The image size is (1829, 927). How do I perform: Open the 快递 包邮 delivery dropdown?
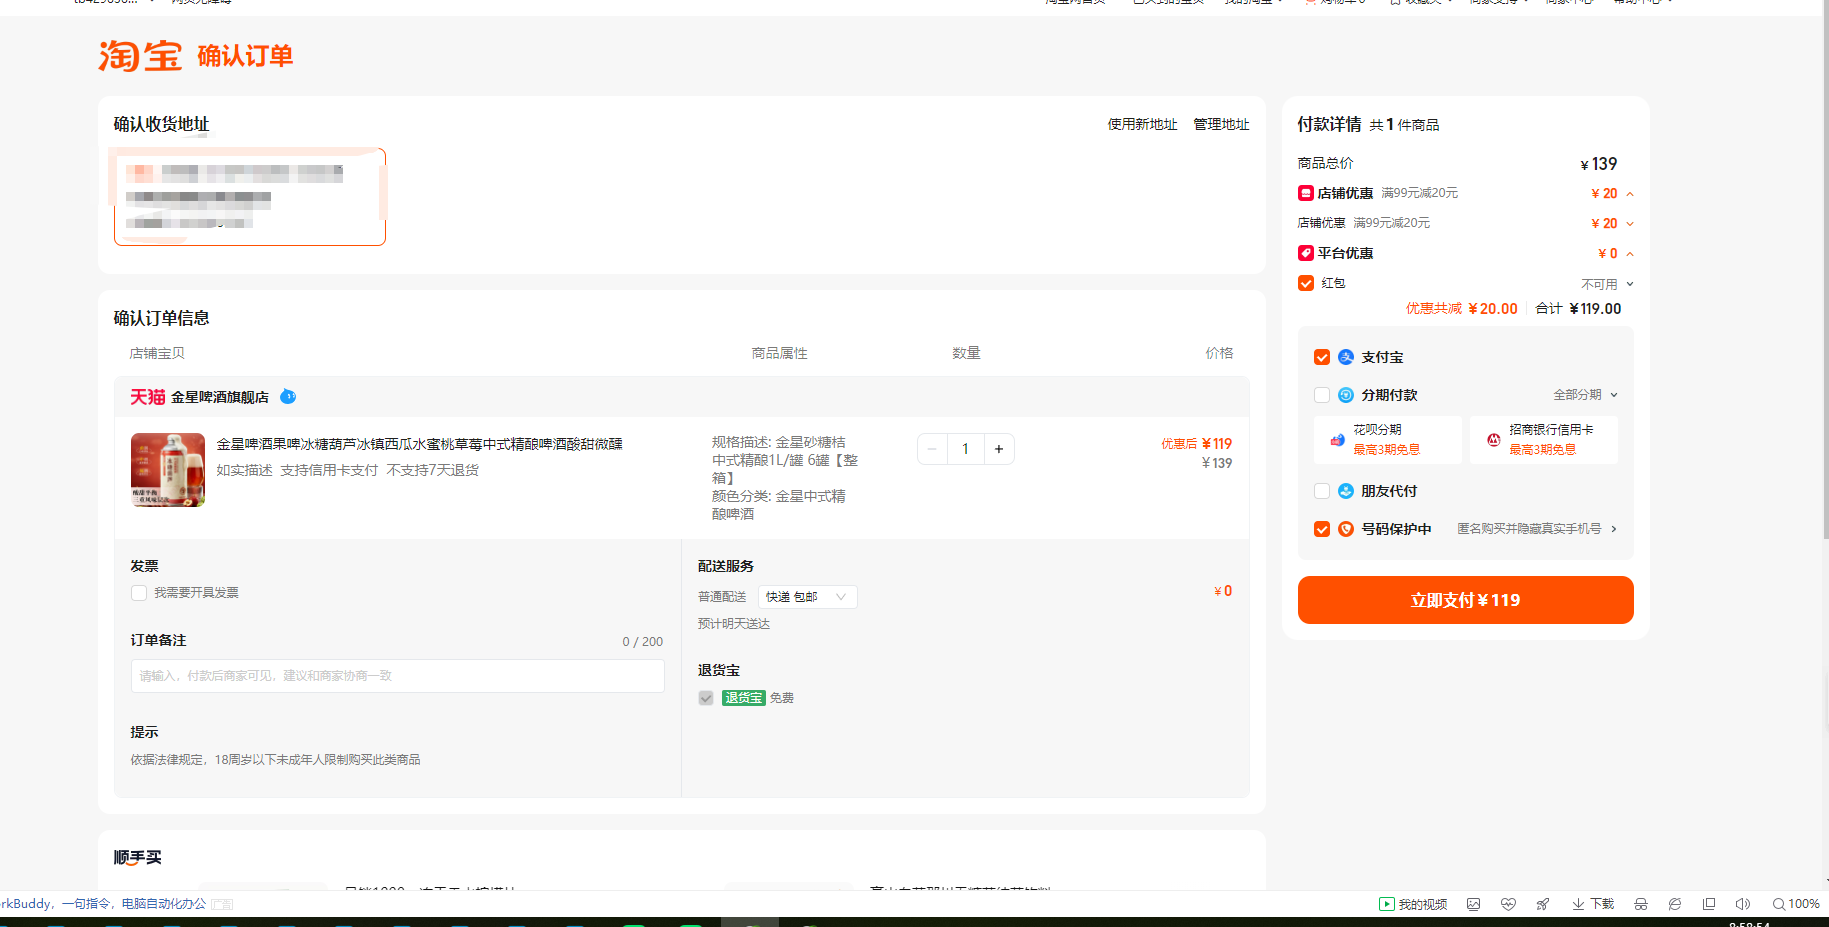coord(808,597)
